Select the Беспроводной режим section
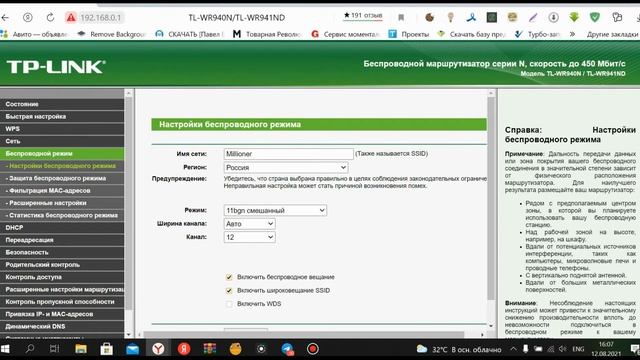This screenshot has height=360, width=640. tap(62, 153)
